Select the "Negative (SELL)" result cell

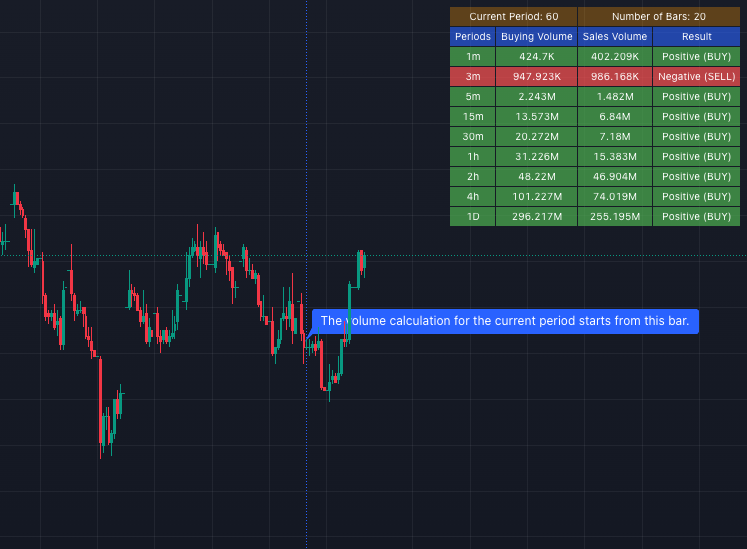coord(696,76)
